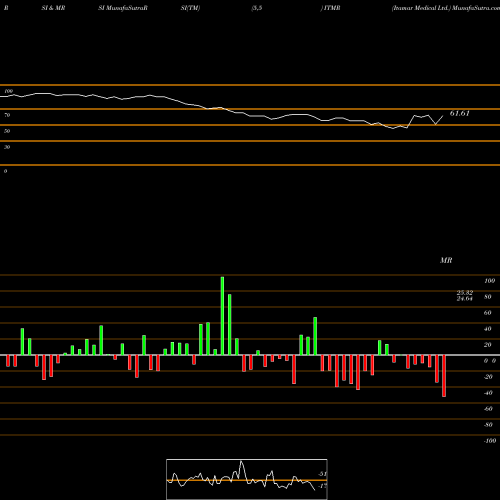The height and width of the screenshot is (500, 500).
Task: Click the 80 label on MR right axis
Action: tap(488, 297)
